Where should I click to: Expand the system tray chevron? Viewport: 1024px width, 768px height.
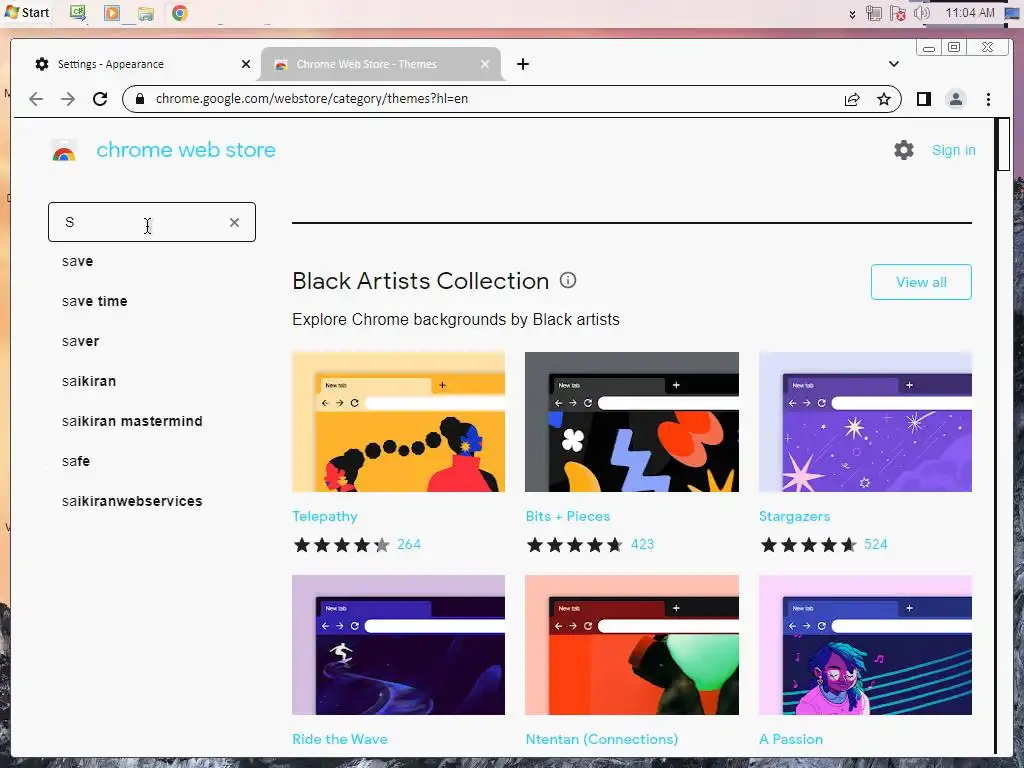pyautogui.click(x=852, y=14)
